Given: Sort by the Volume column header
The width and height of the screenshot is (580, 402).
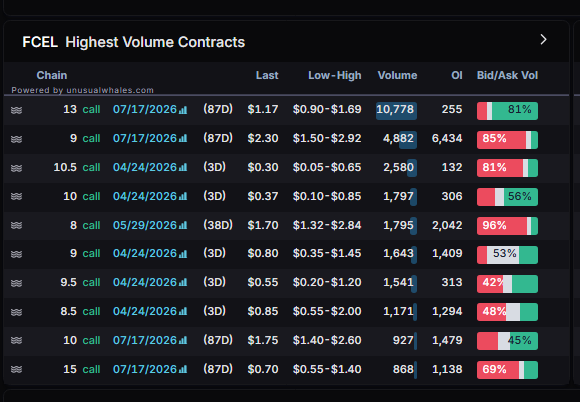Looking at the screenshot, I should (397, 75).
